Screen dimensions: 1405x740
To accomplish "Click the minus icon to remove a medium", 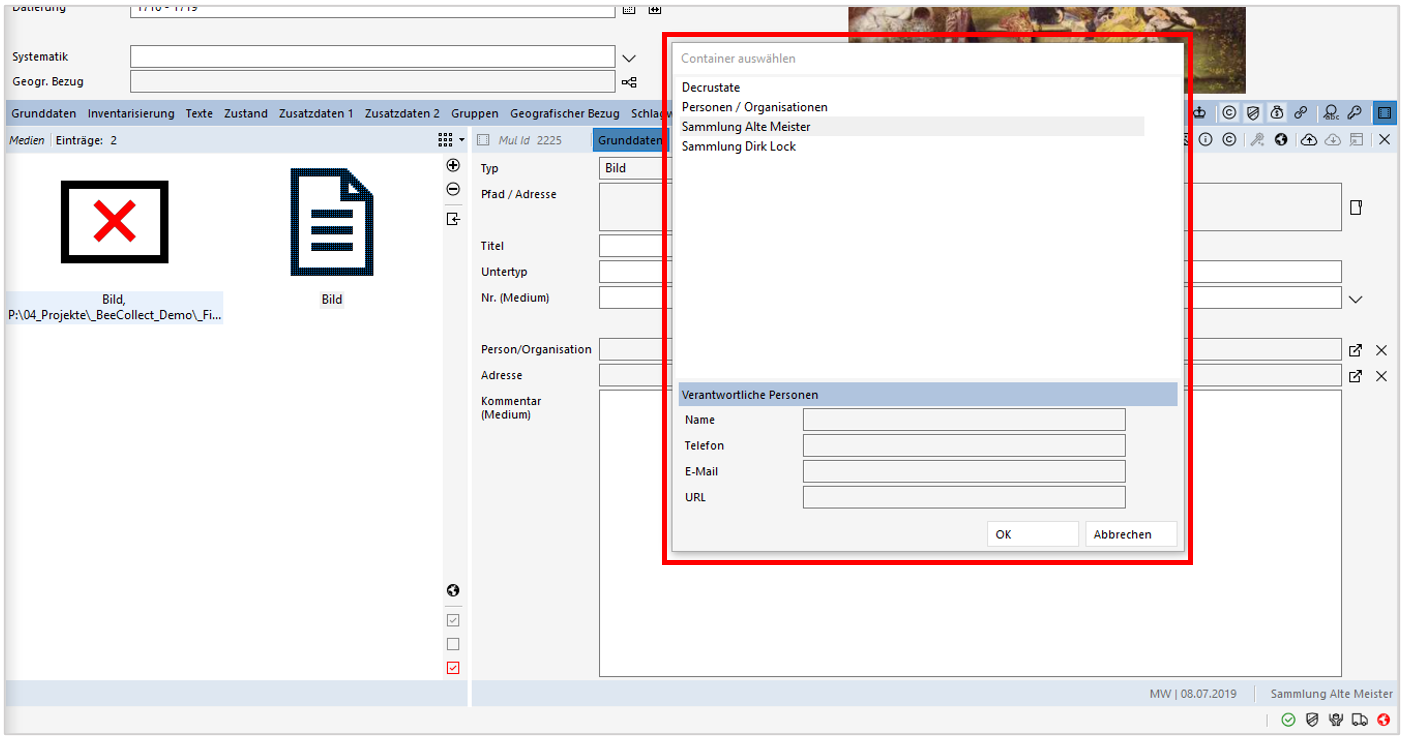I will (453, 189).
